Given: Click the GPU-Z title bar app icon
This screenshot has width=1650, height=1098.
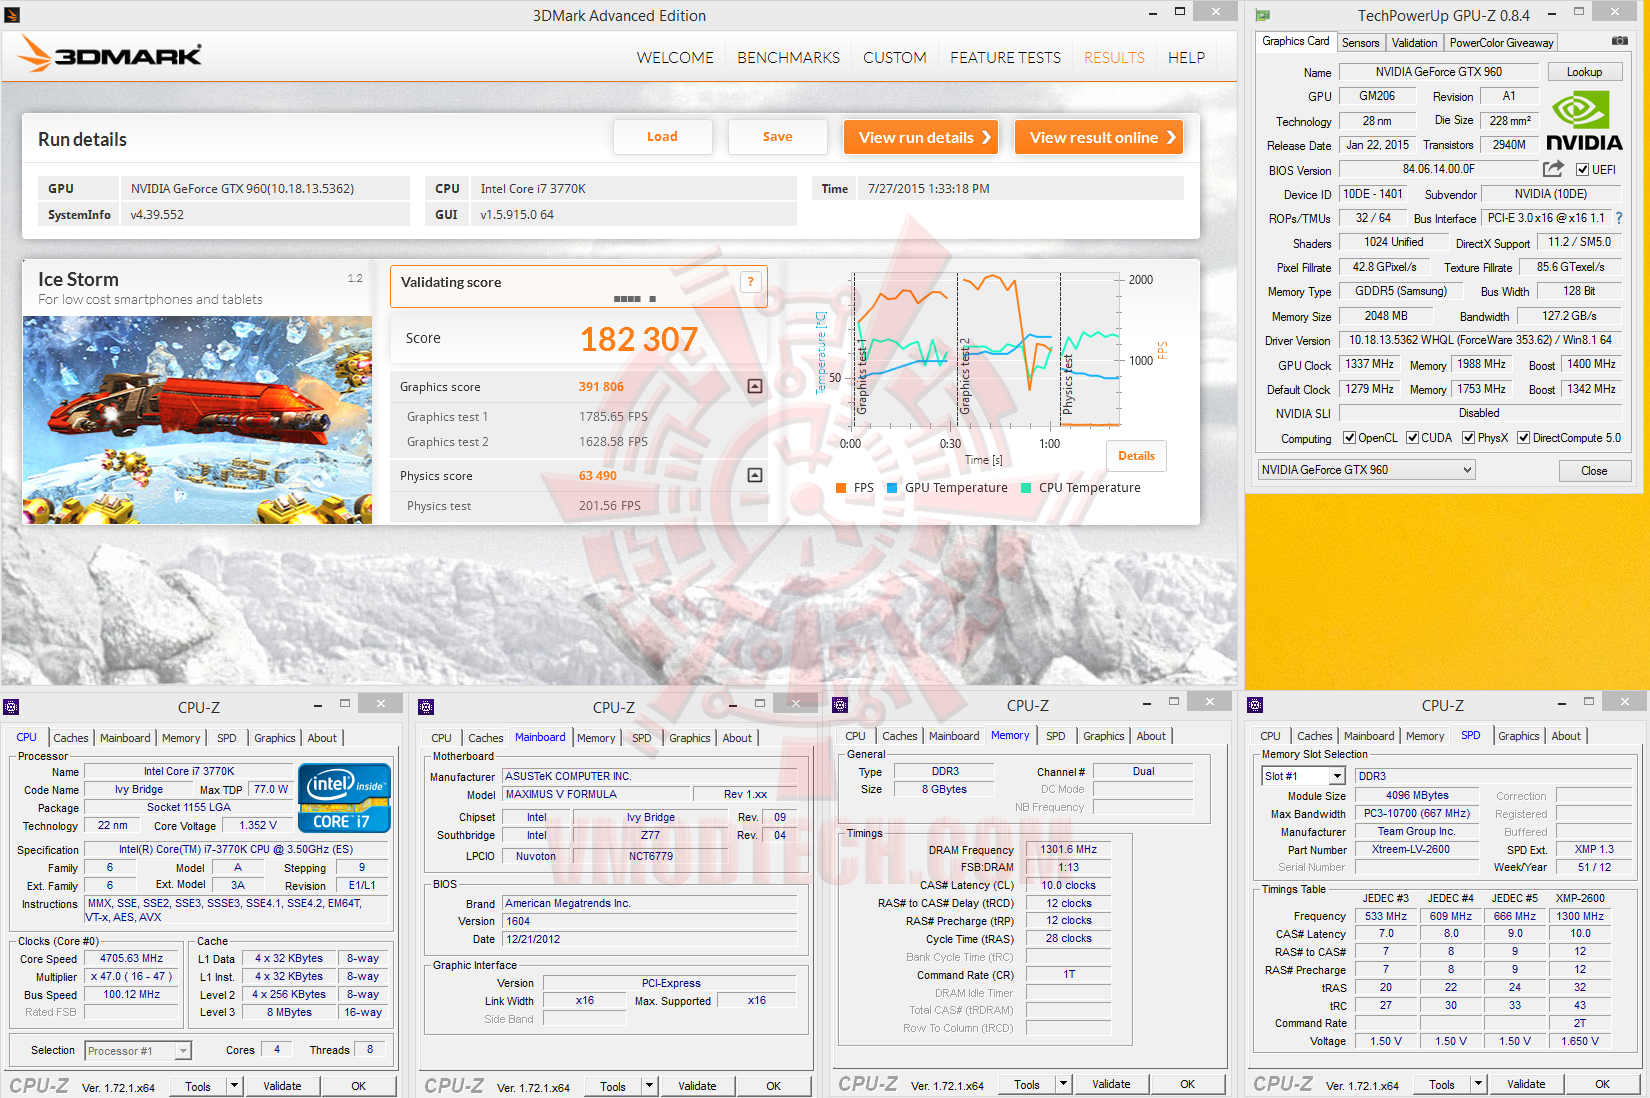Looking at the screenshot, I should tap(1263, 15).
